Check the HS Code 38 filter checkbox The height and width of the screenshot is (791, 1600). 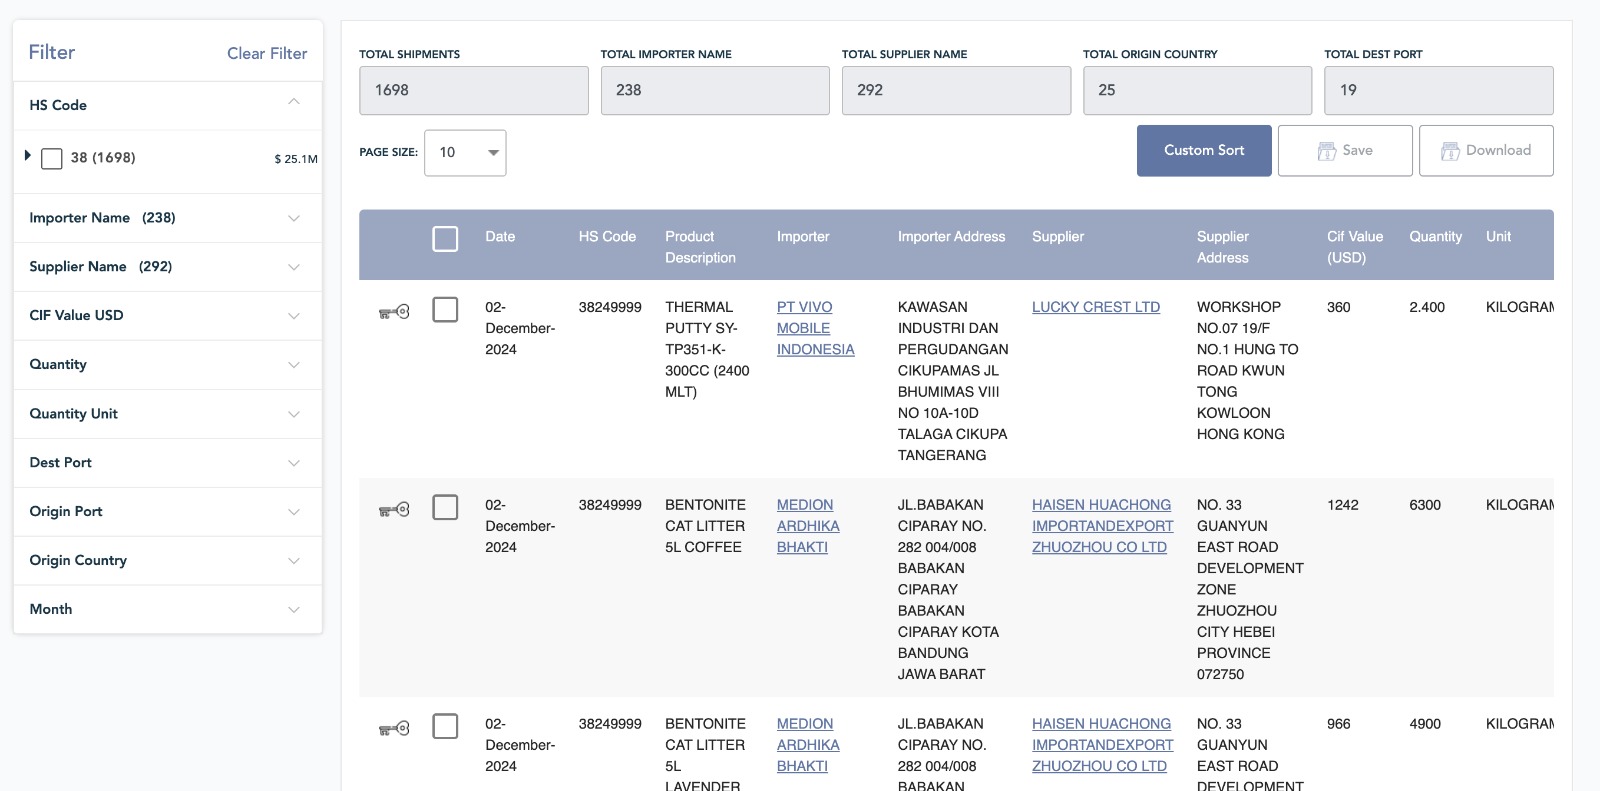tap(52, 158)
